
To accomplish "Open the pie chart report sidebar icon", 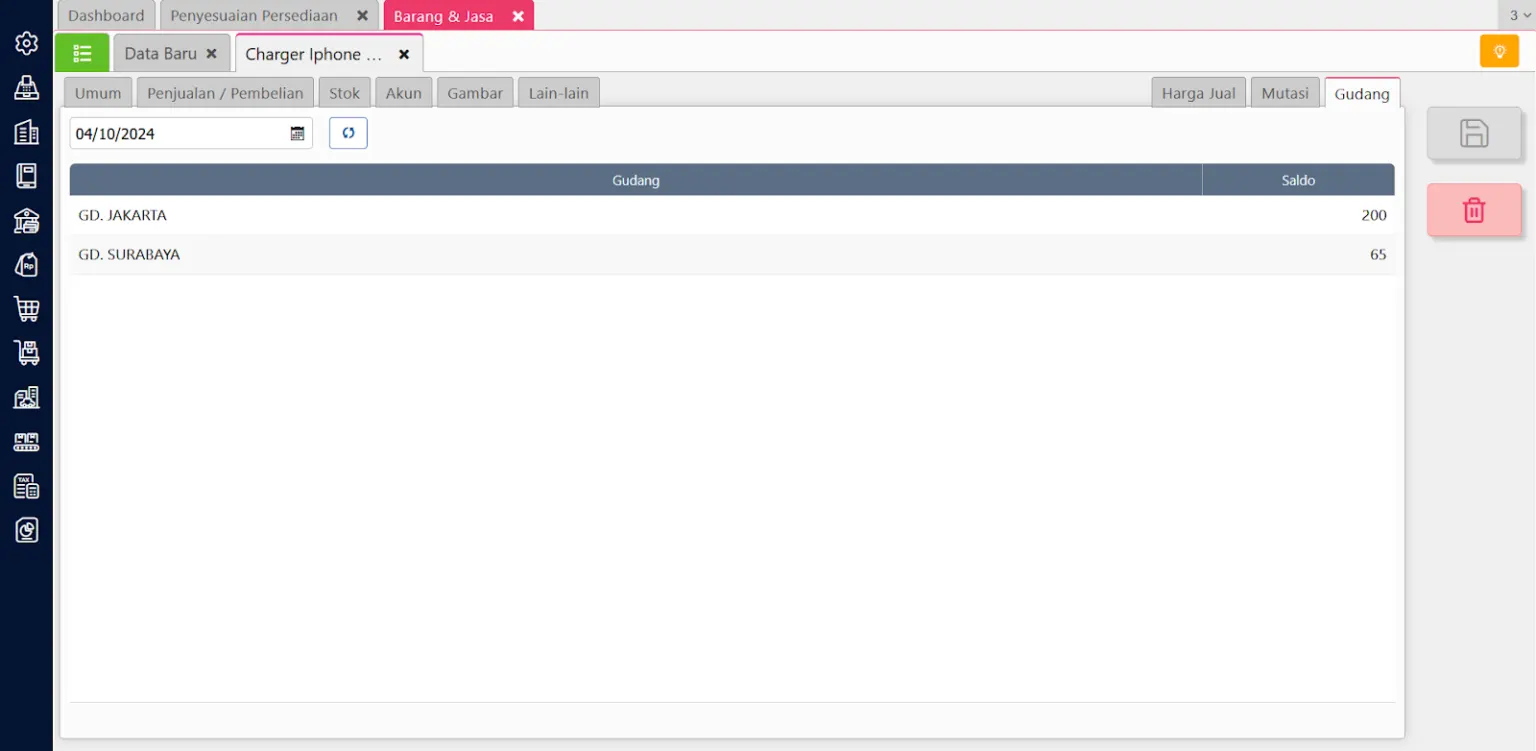I will [x=27, y=530].
